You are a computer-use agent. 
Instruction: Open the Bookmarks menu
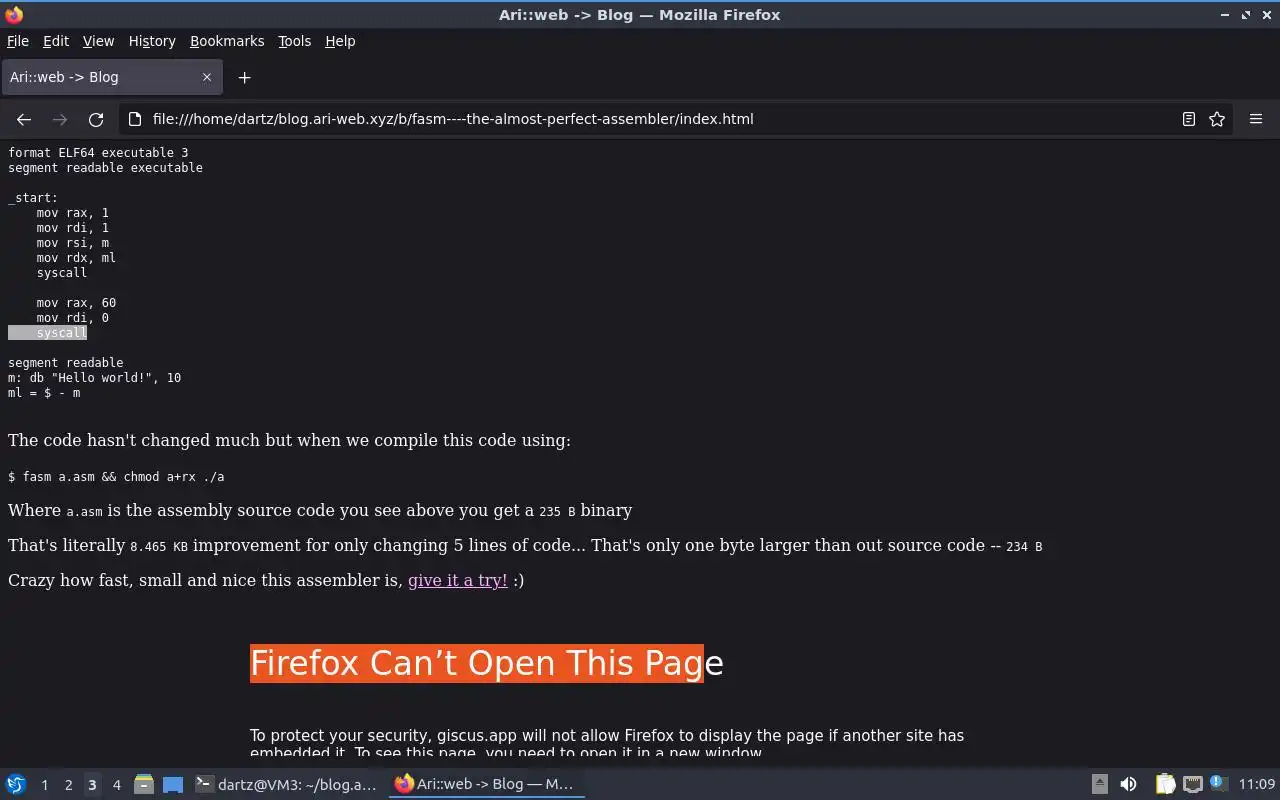point(227,41)
